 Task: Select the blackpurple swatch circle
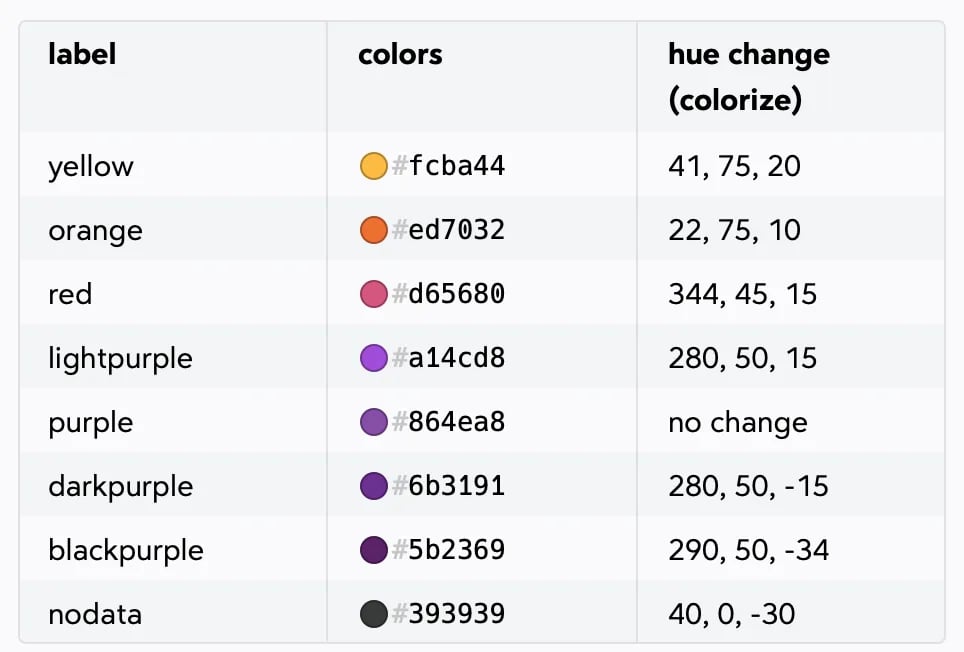coord(373,550)
